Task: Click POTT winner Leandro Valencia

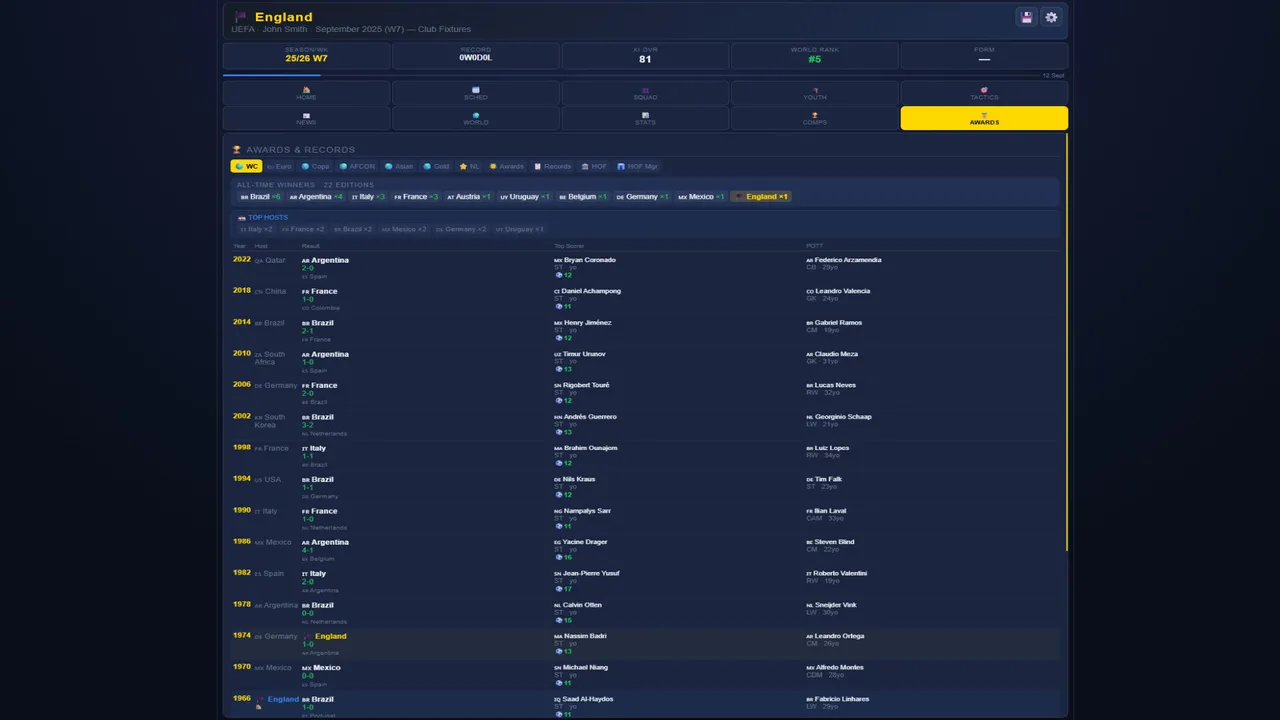Action: click(x=842, y=291)
